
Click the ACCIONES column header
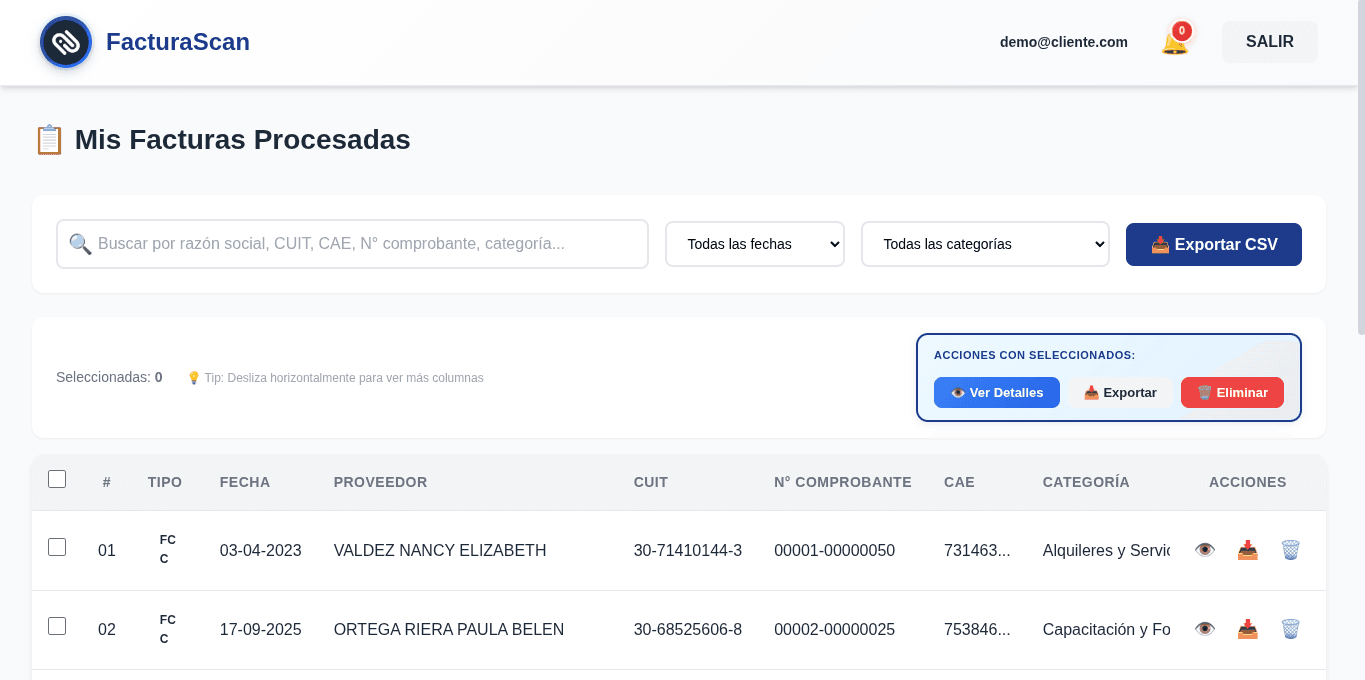coord(1248,482)
